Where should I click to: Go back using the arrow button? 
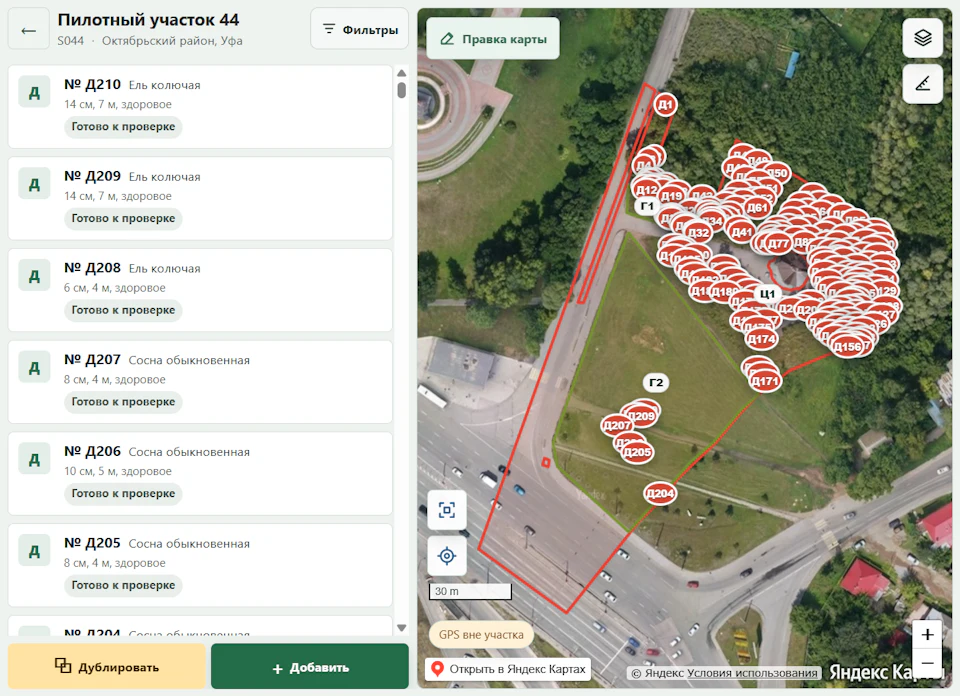(x=28, y=29)
